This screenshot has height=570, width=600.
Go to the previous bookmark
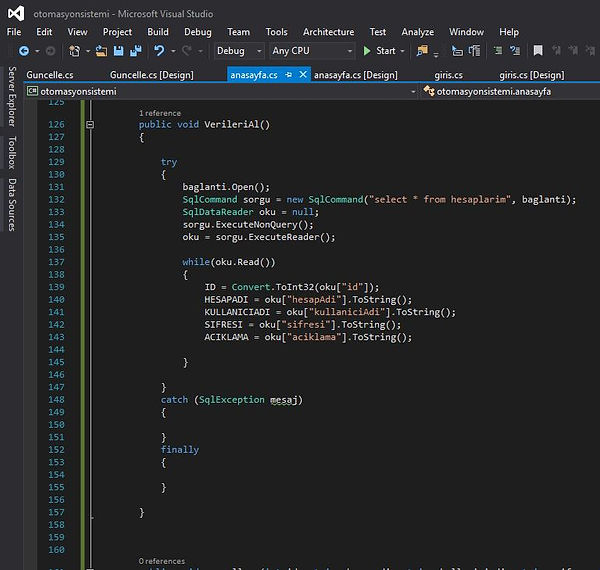pyautogui.click(x=556, y=51)
